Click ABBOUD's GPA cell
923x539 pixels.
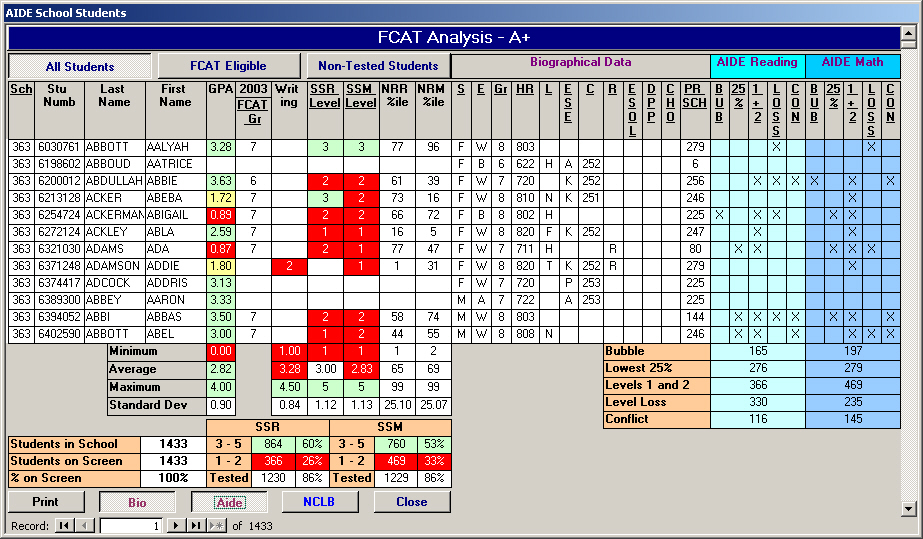(x=220, y=163)
